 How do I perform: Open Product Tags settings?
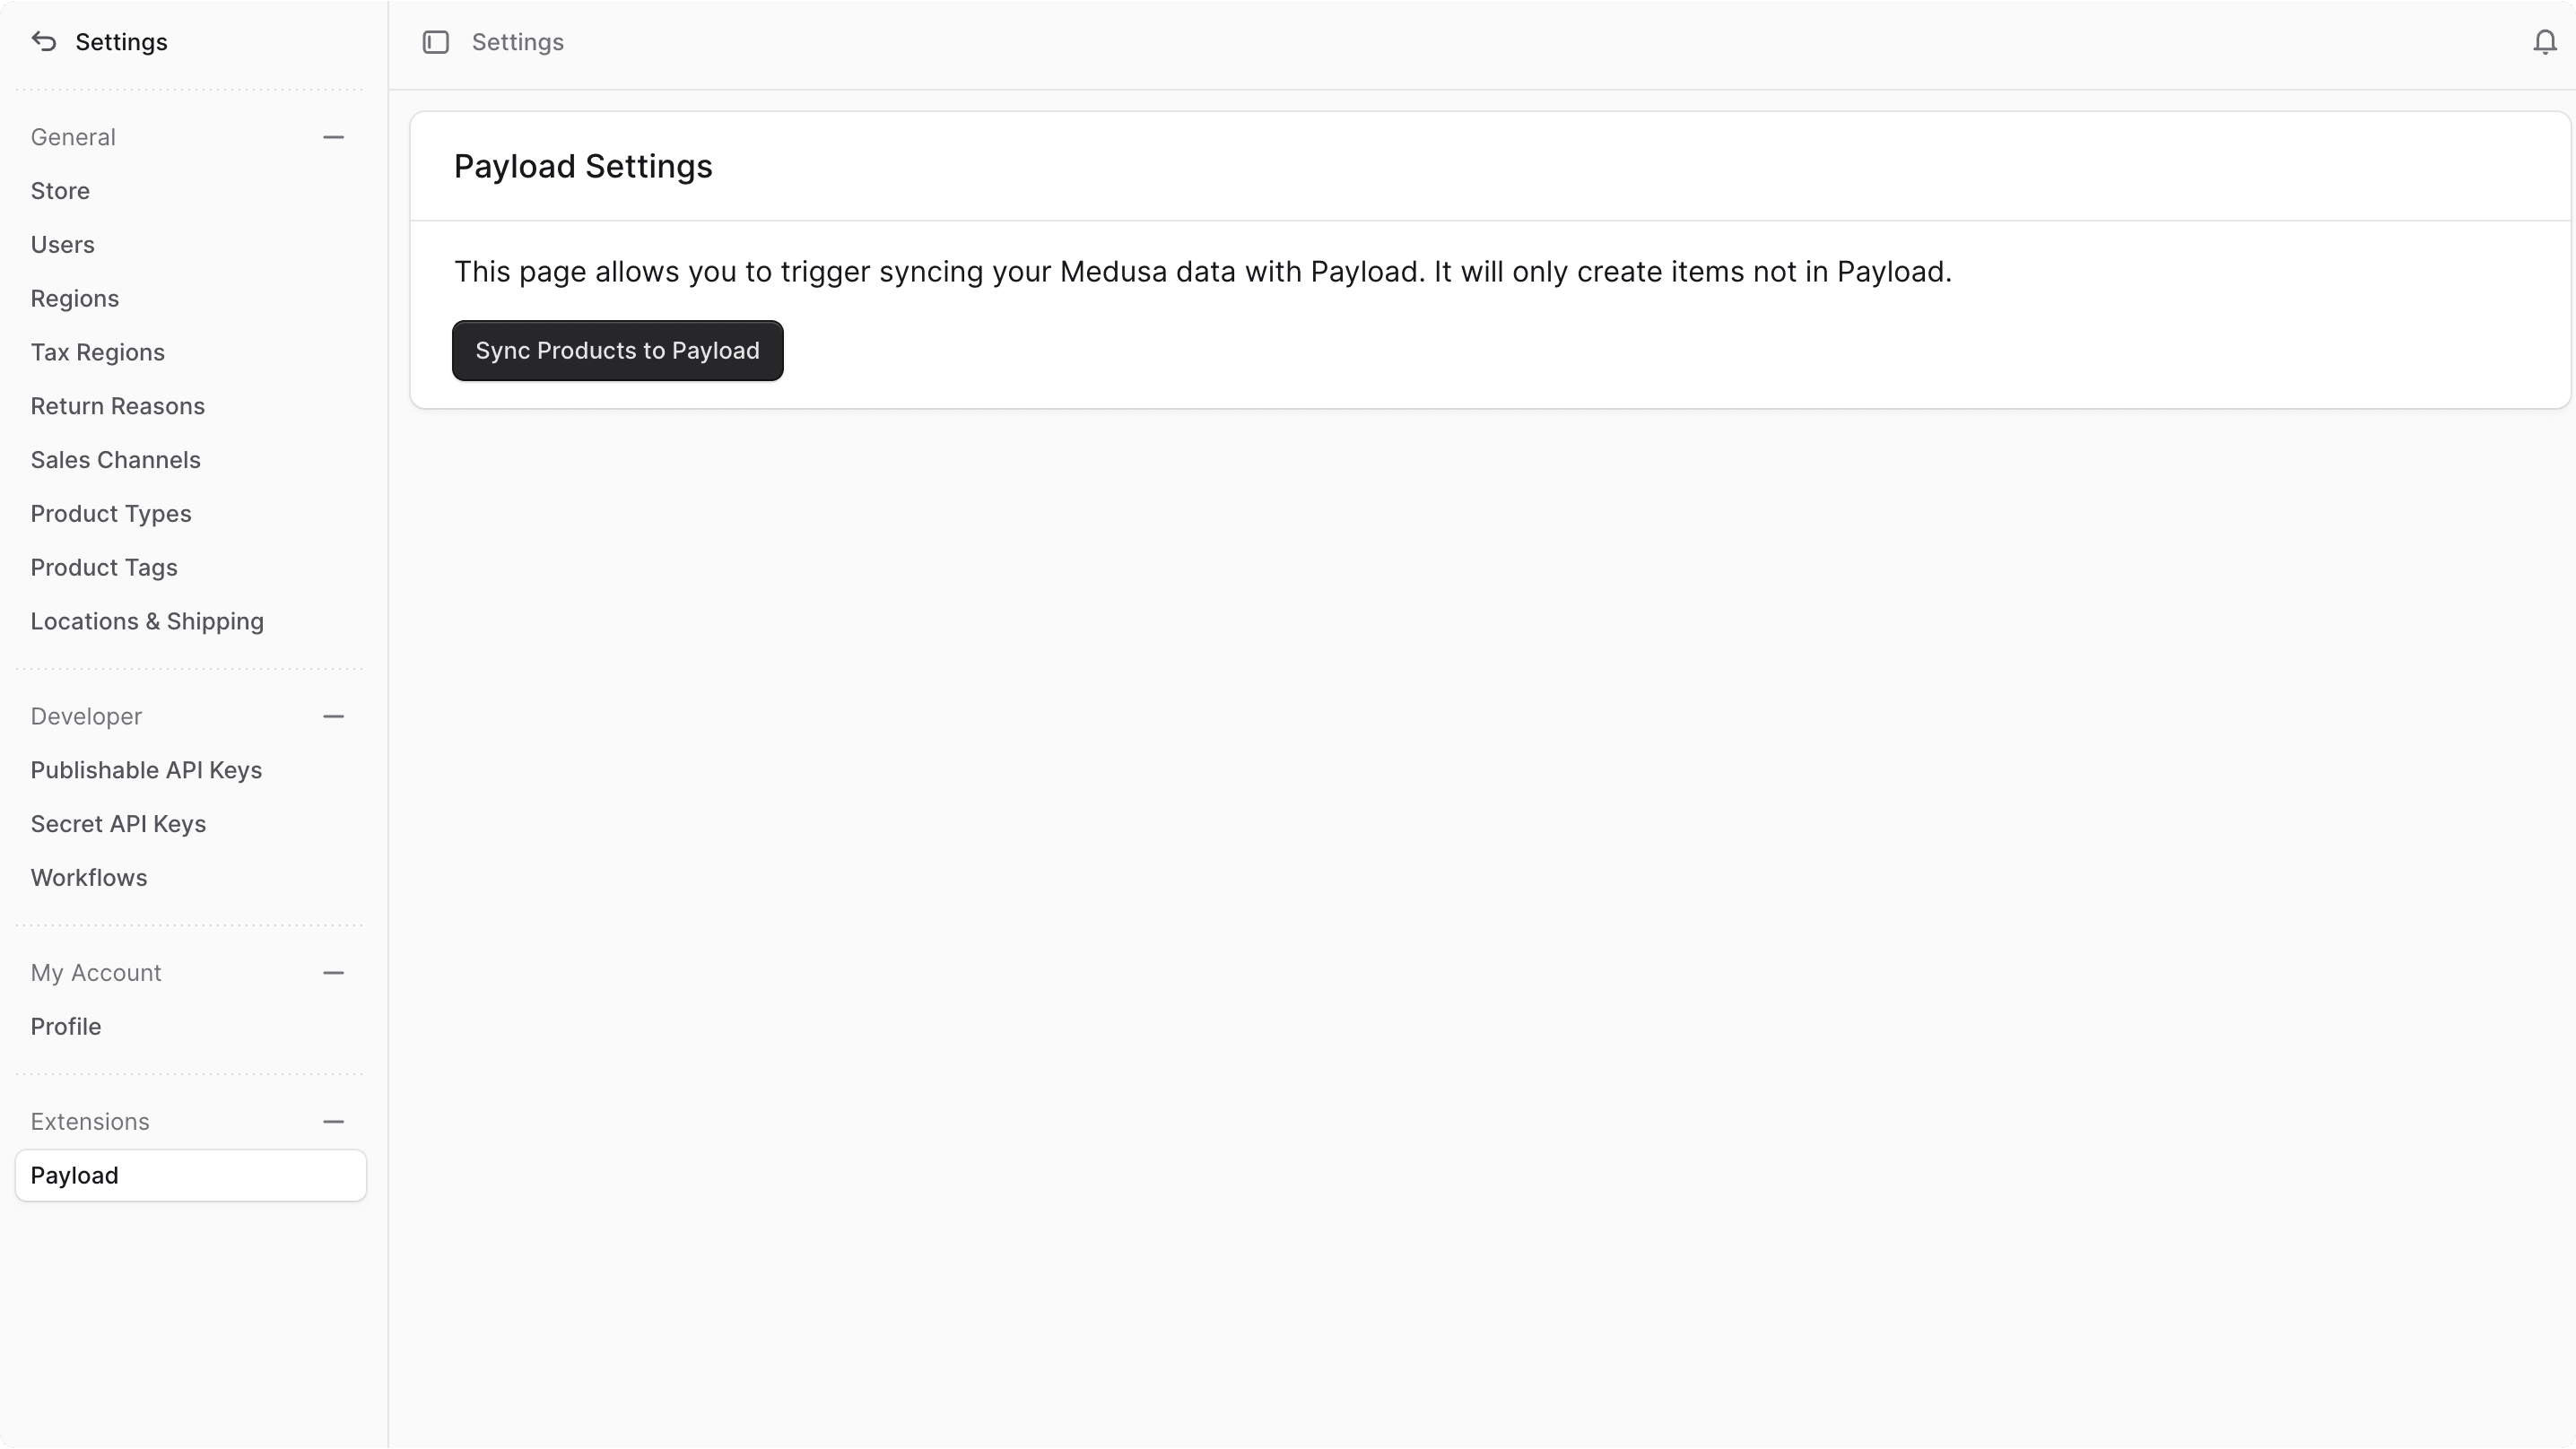tap(104, 567)
